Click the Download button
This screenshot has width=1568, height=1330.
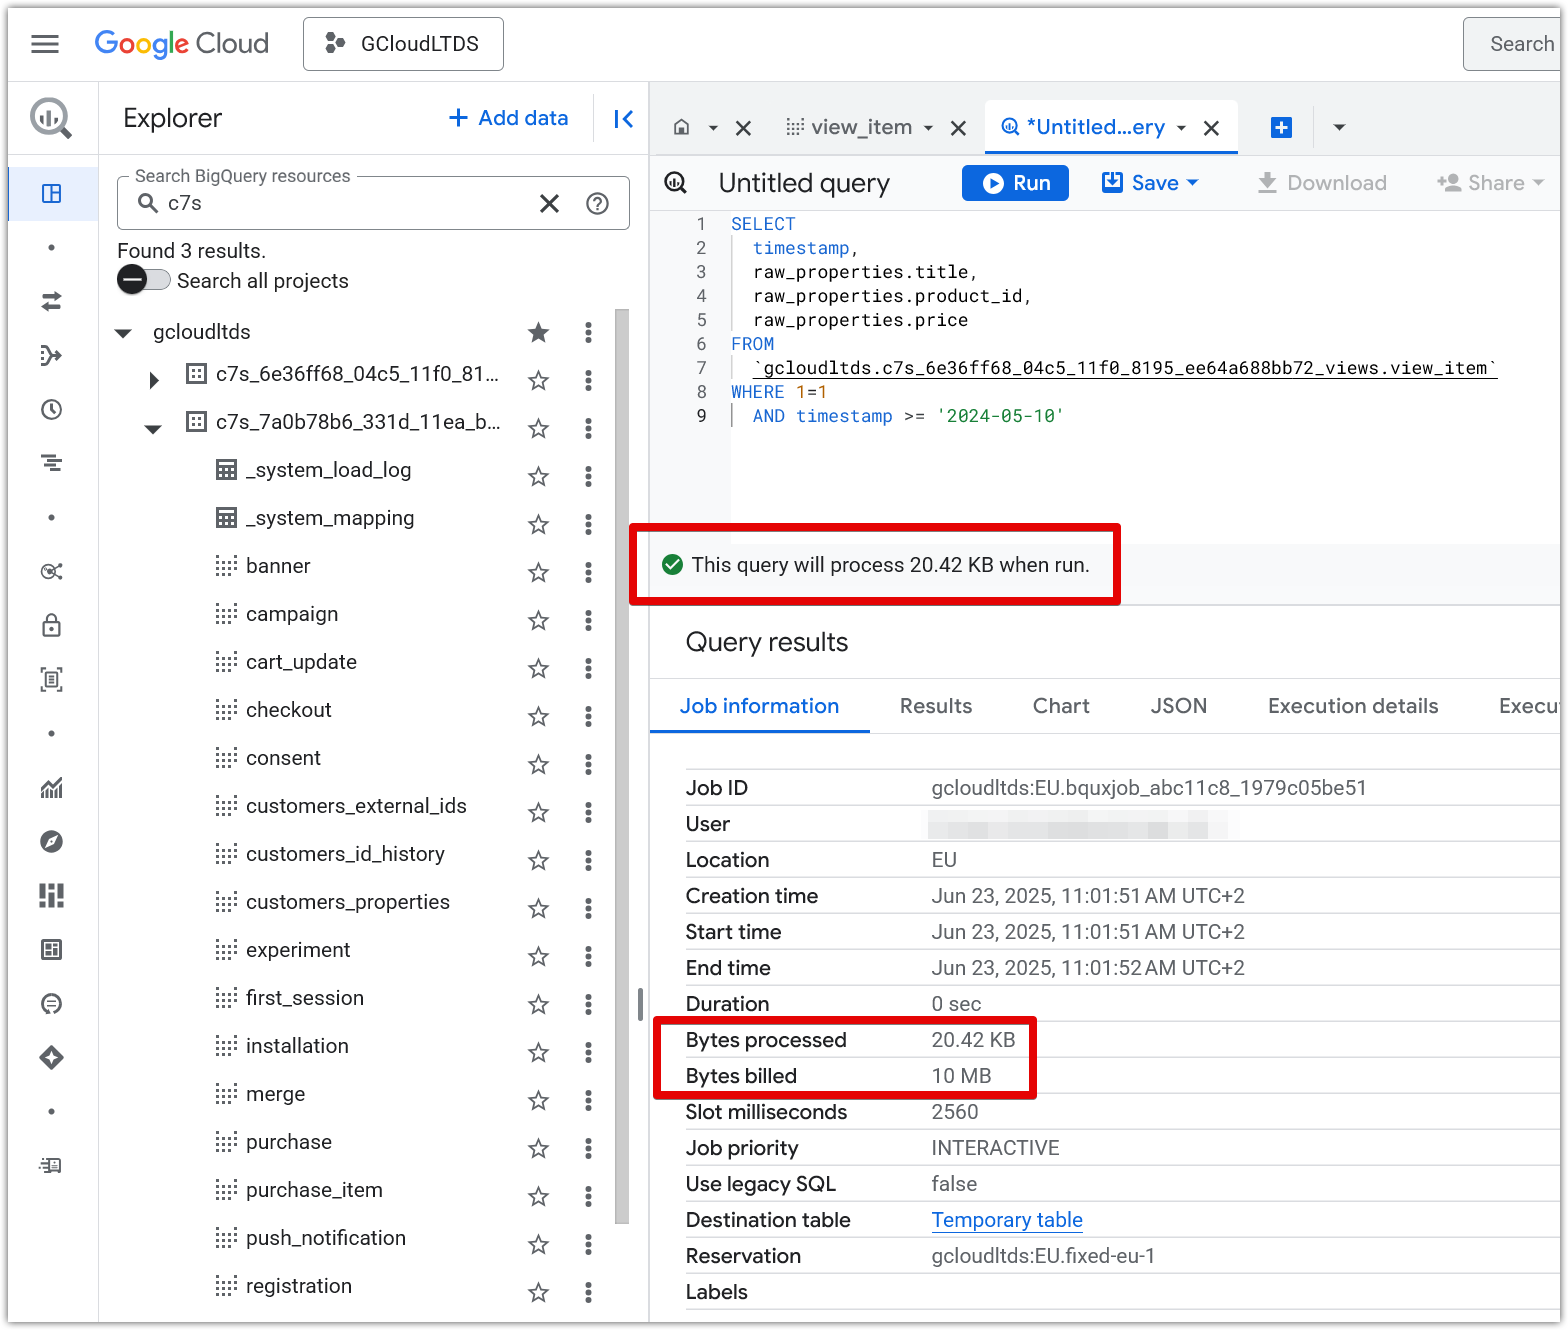[1321, 183]
